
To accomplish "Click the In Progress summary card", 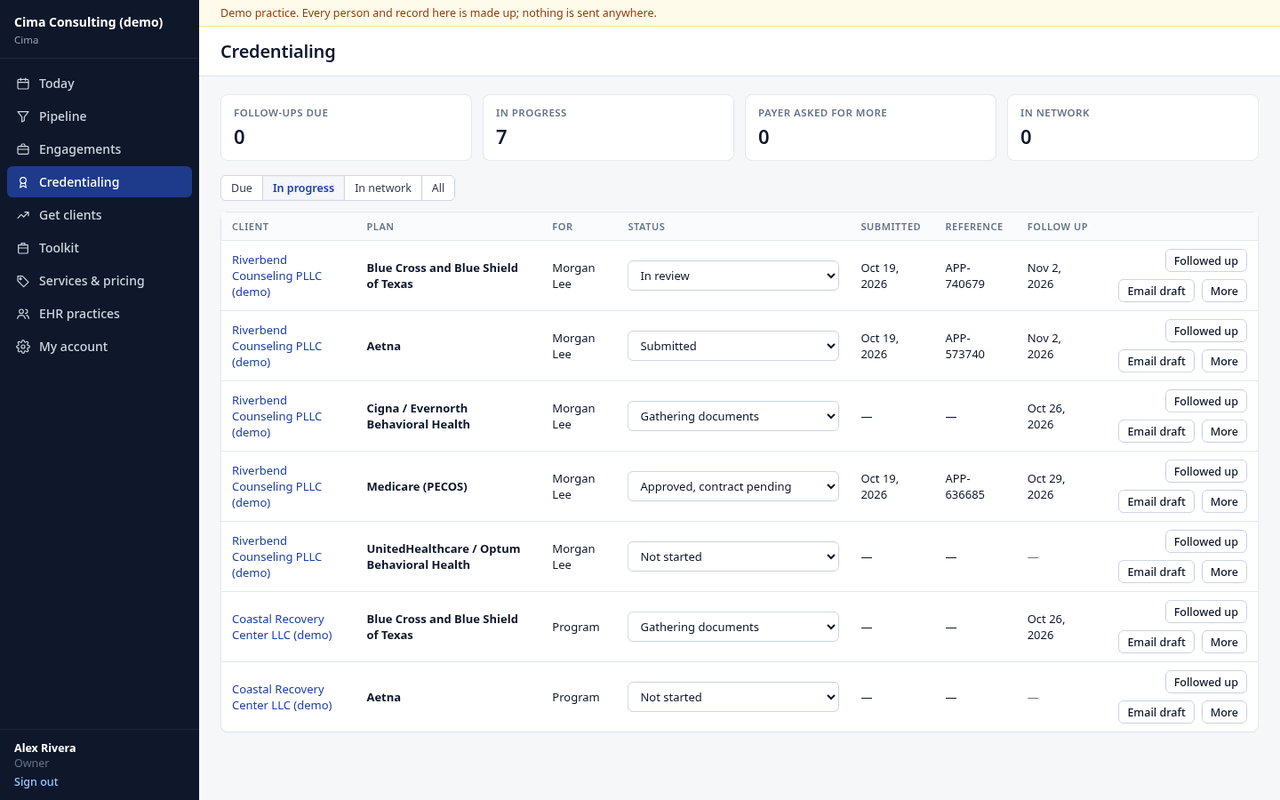I will (x=608, y=127).
